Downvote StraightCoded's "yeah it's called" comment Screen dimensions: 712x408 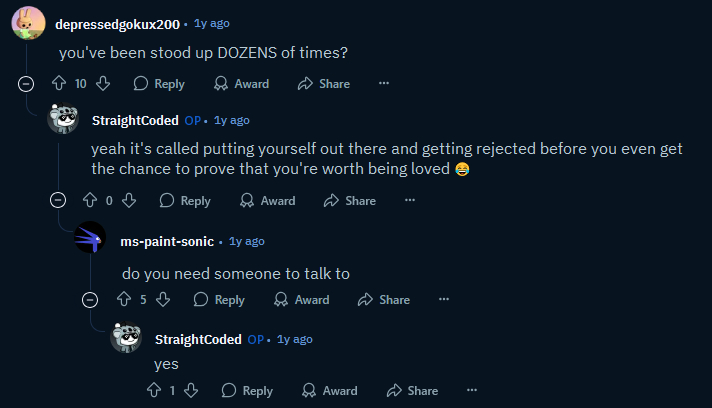pyautogui.click(x=129, y=200)
